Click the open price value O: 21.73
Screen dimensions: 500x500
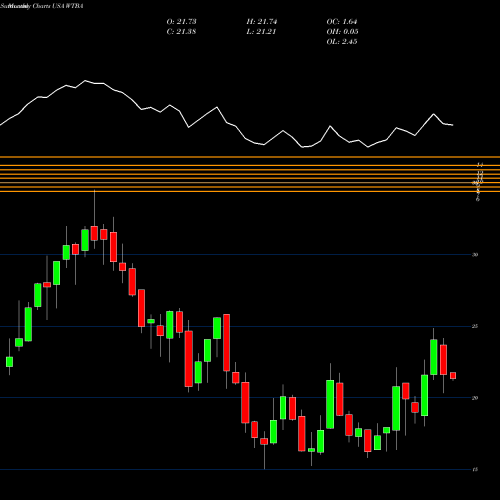181,22
